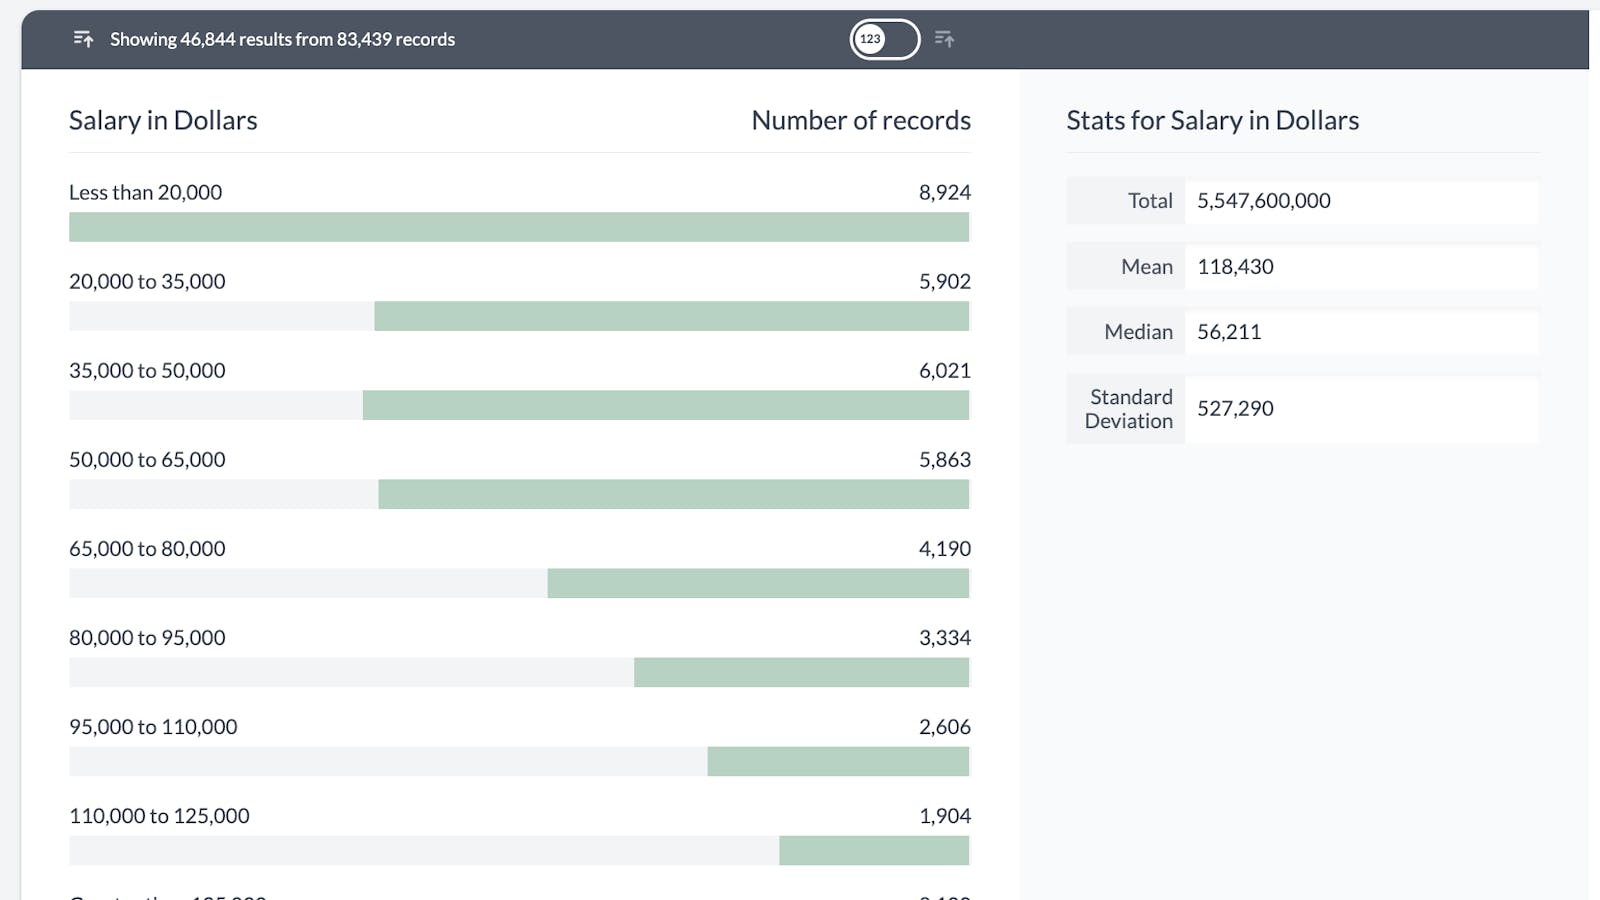Click the green bar for 35,000 to 50,000
This screenshot has height=900, width=1600.
pos(665,405)
